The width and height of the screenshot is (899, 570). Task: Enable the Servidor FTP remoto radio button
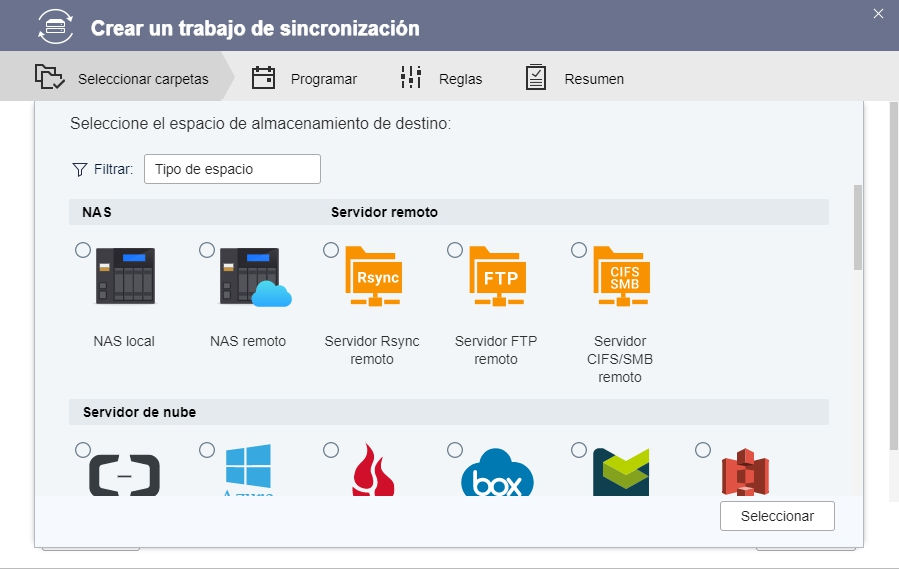point(455,250)
